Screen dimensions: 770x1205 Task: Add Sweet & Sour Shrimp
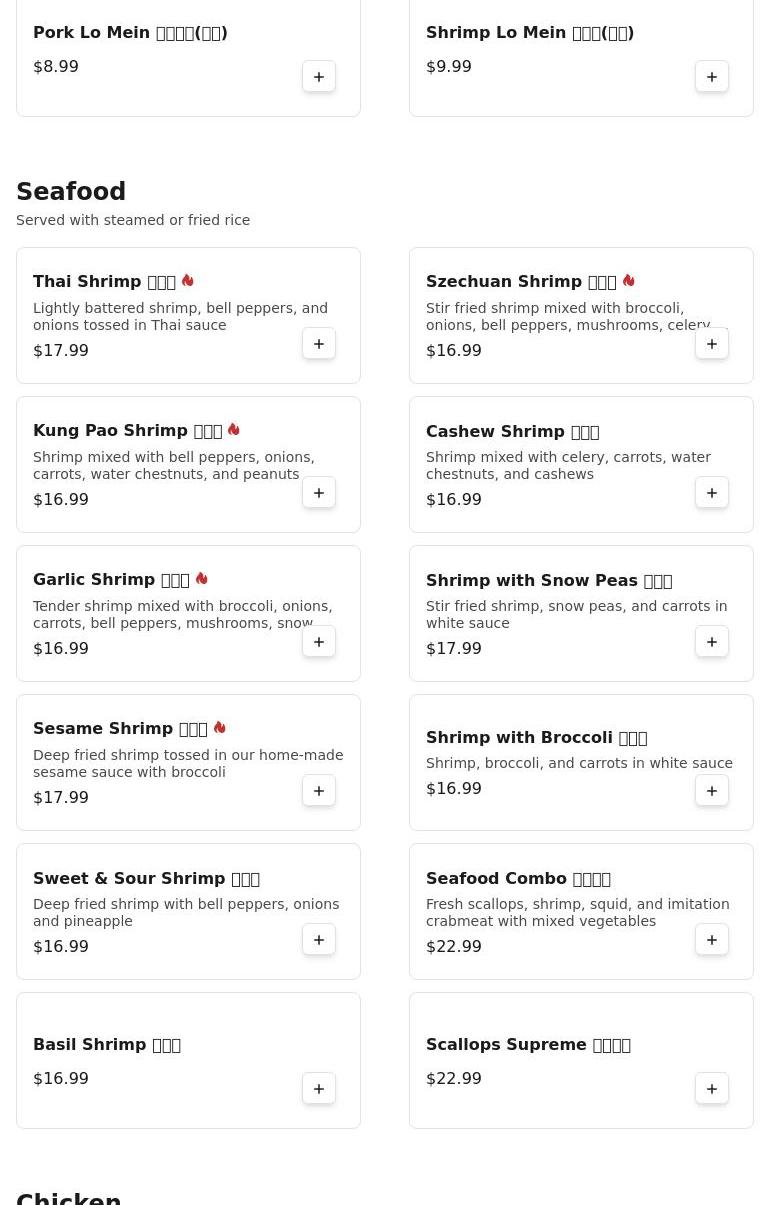click(x=319, y=940)
